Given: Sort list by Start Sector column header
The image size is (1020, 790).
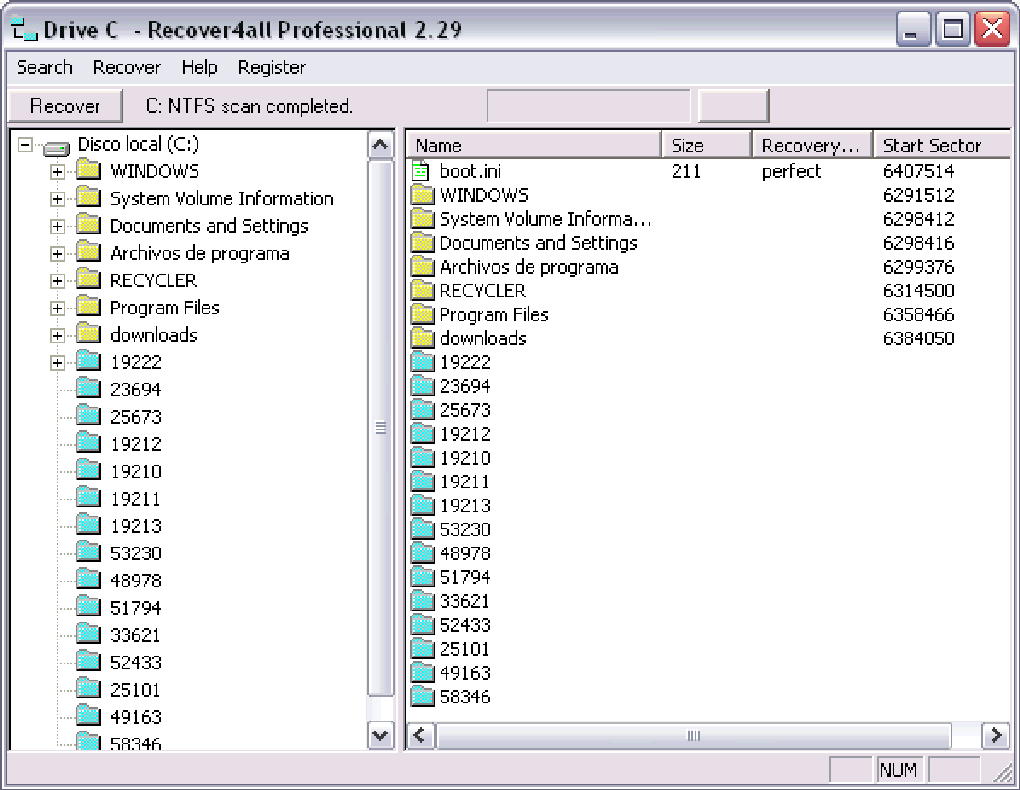Looking at the screenshot, I should click(943, 145).
